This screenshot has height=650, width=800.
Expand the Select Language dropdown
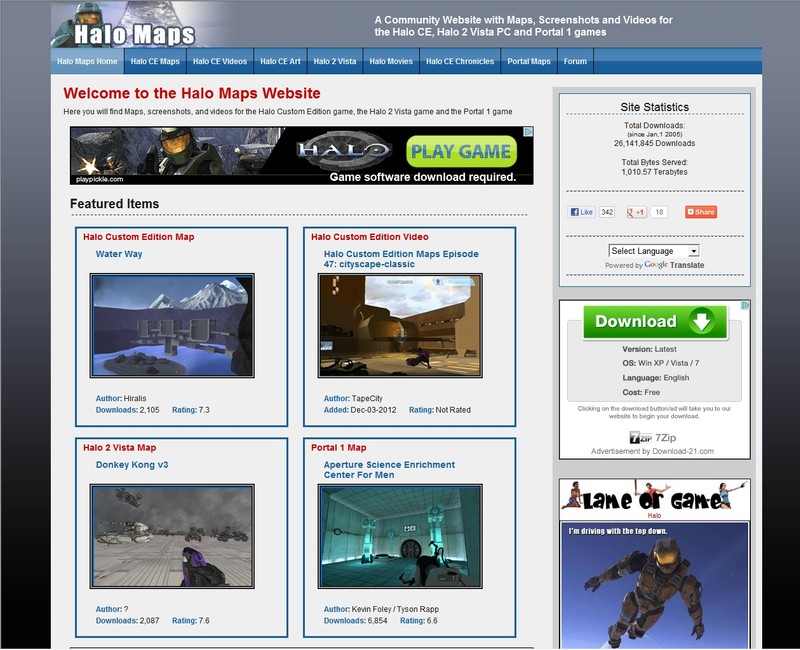click(654, 251)
